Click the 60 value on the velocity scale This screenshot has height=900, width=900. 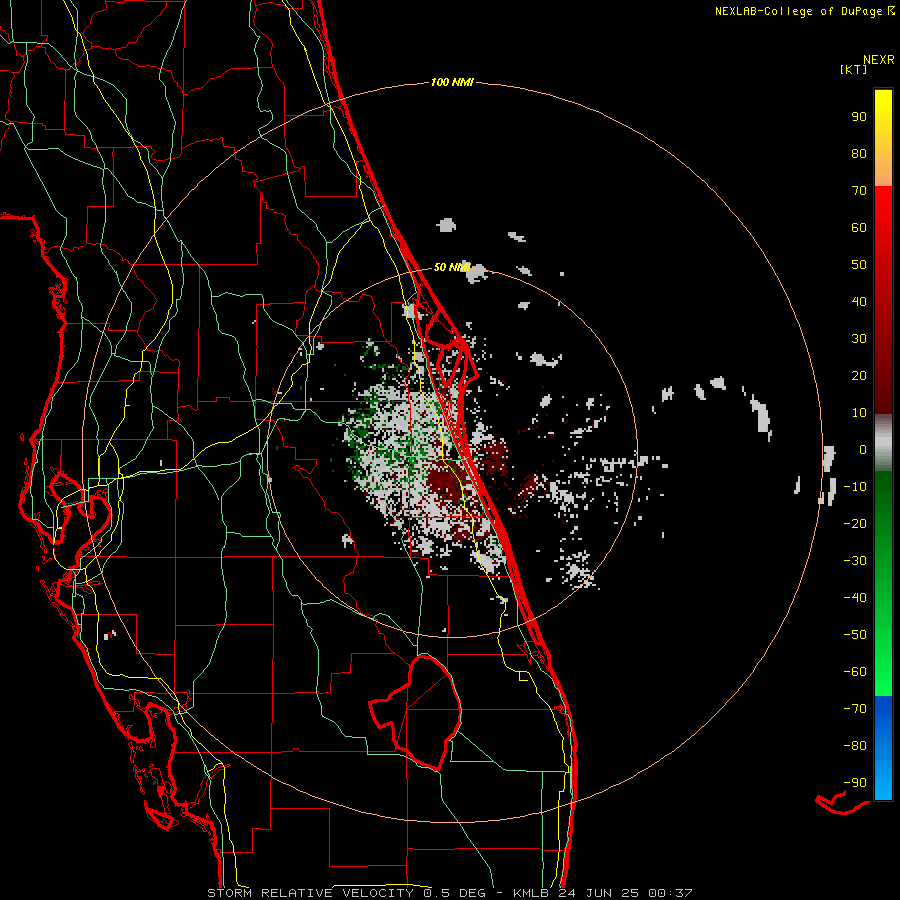859,227
